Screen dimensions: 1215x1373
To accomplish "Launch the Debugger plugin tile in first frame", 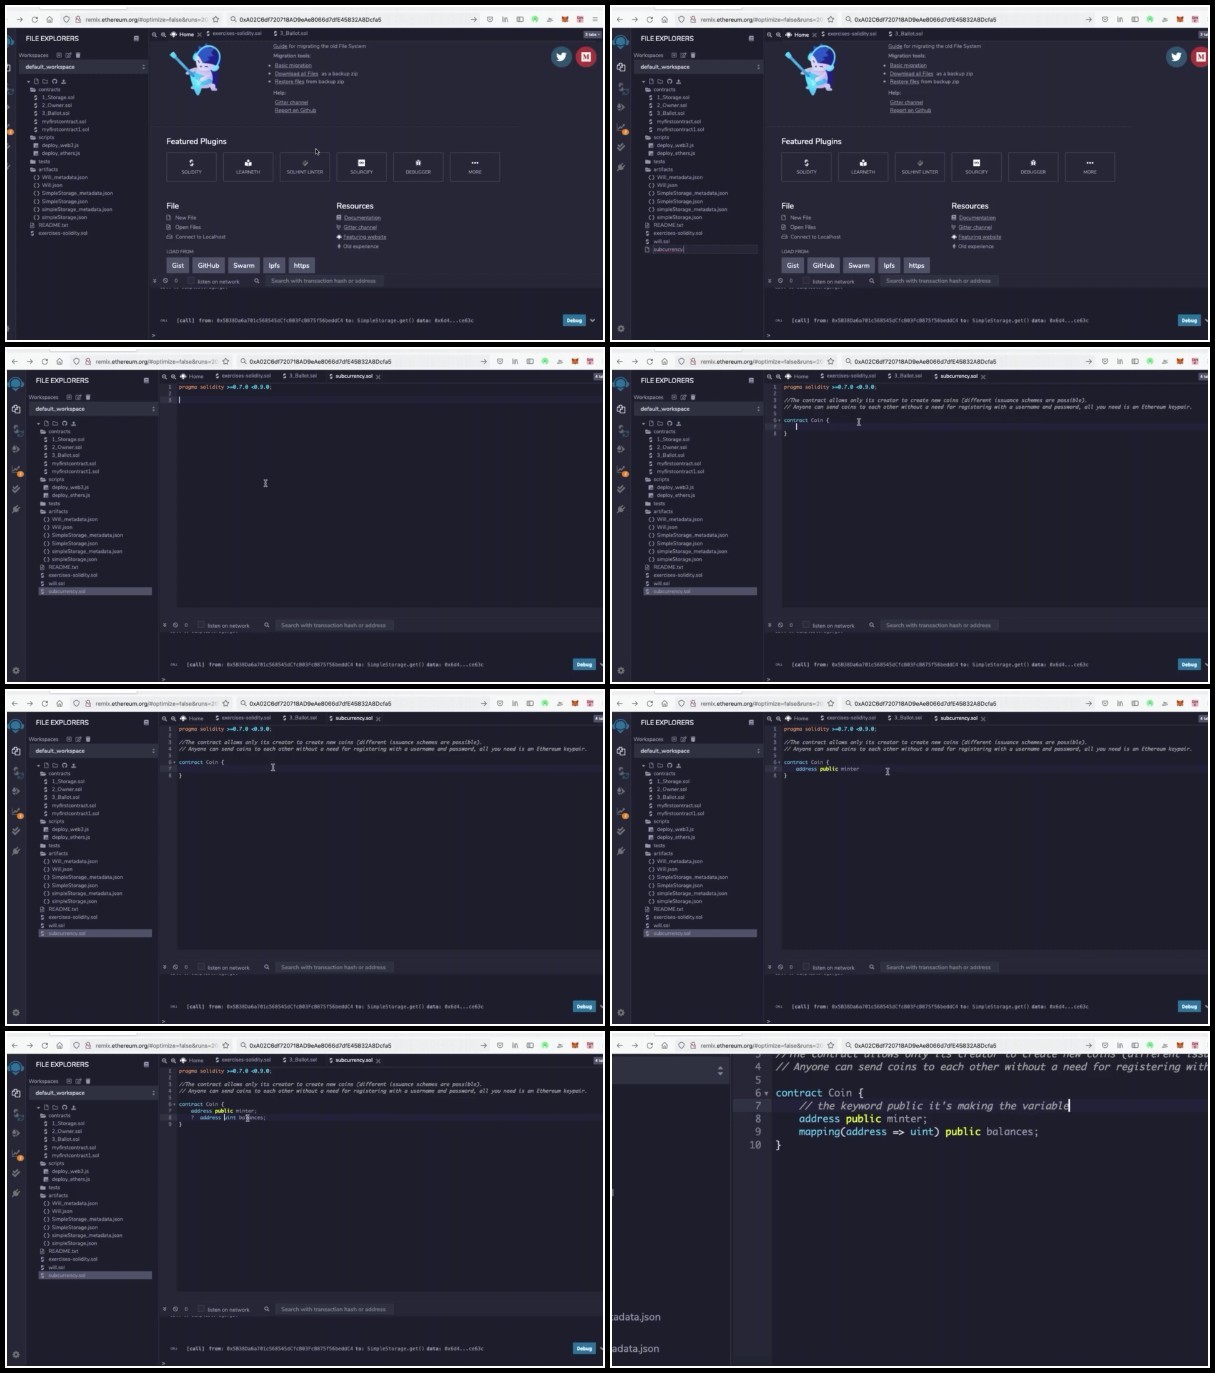I will point(418,166).
